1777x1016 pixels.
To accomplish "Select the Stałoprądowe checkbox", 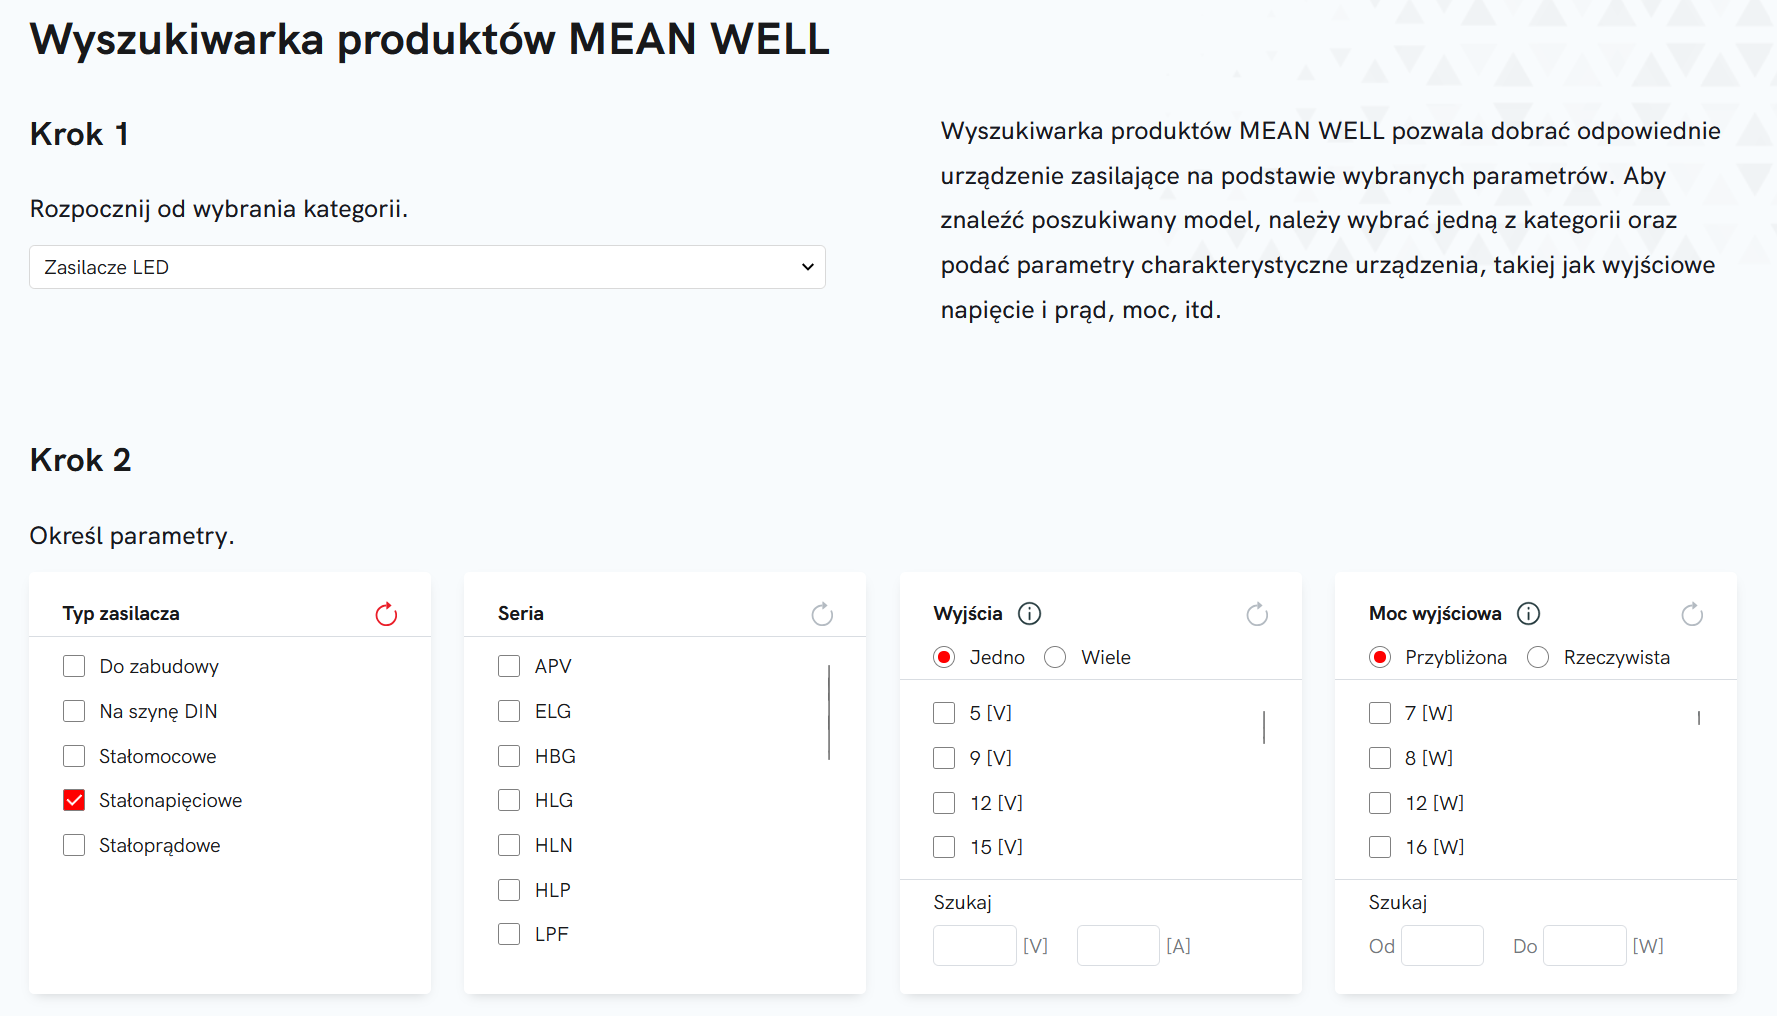I will tap(74, 845).
